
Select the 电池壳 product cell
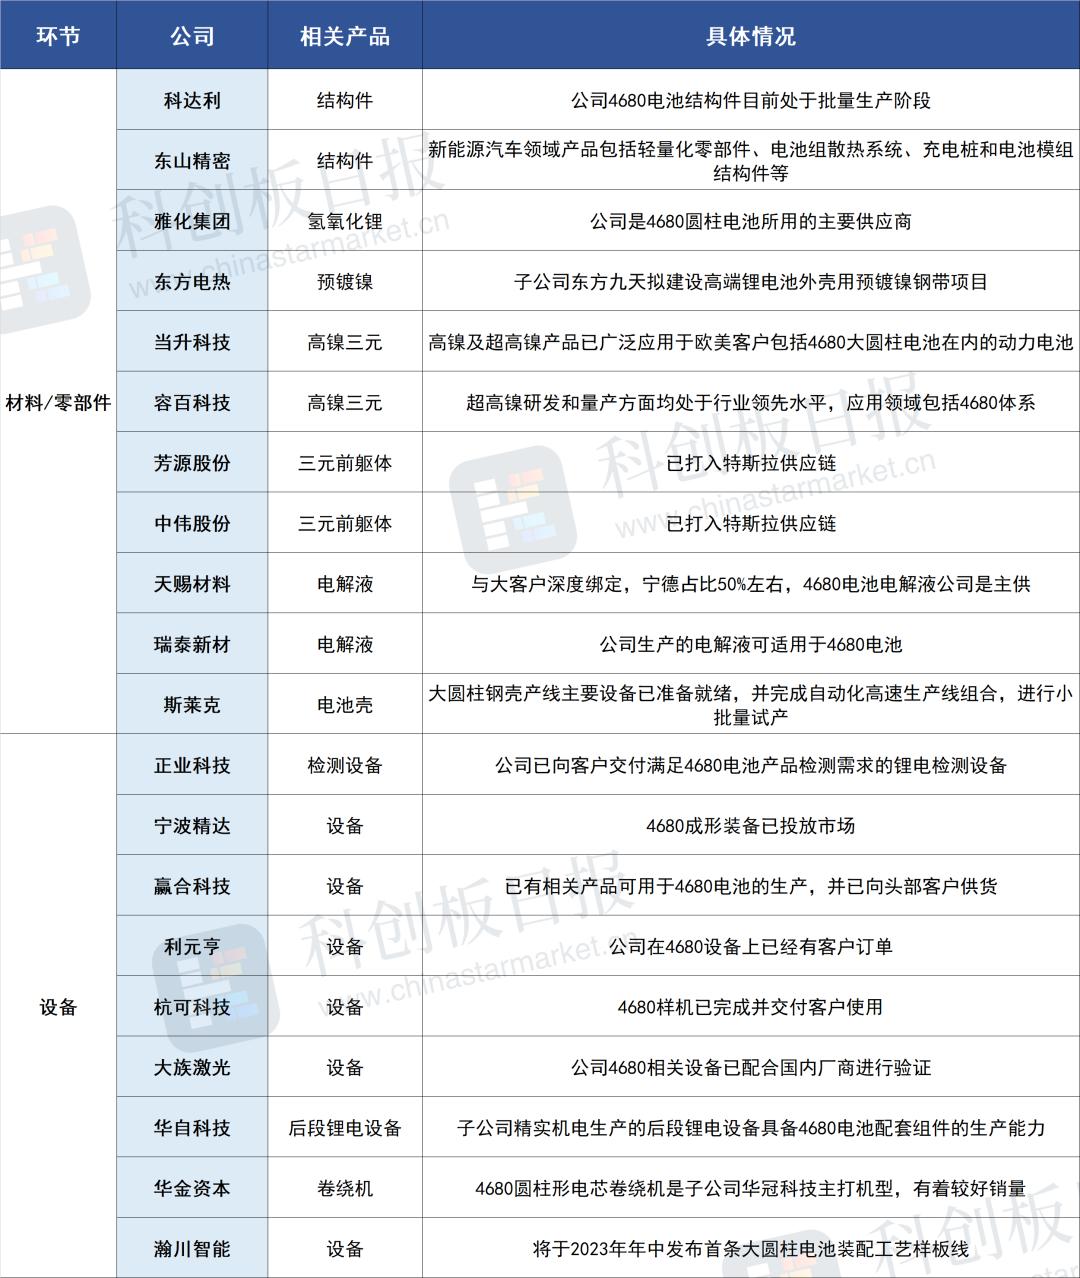click(x=345, y=705)
